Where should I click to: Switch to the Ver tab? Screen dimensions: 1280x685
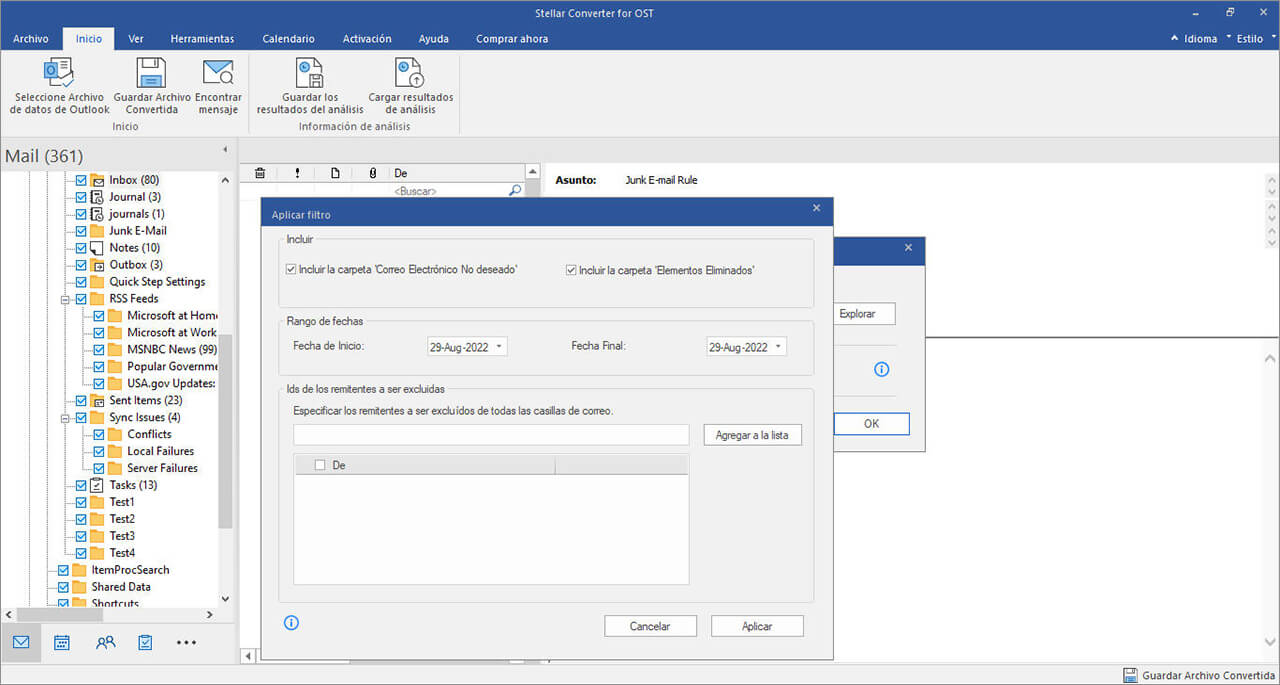pyautogui.click(x=136, y=39)
